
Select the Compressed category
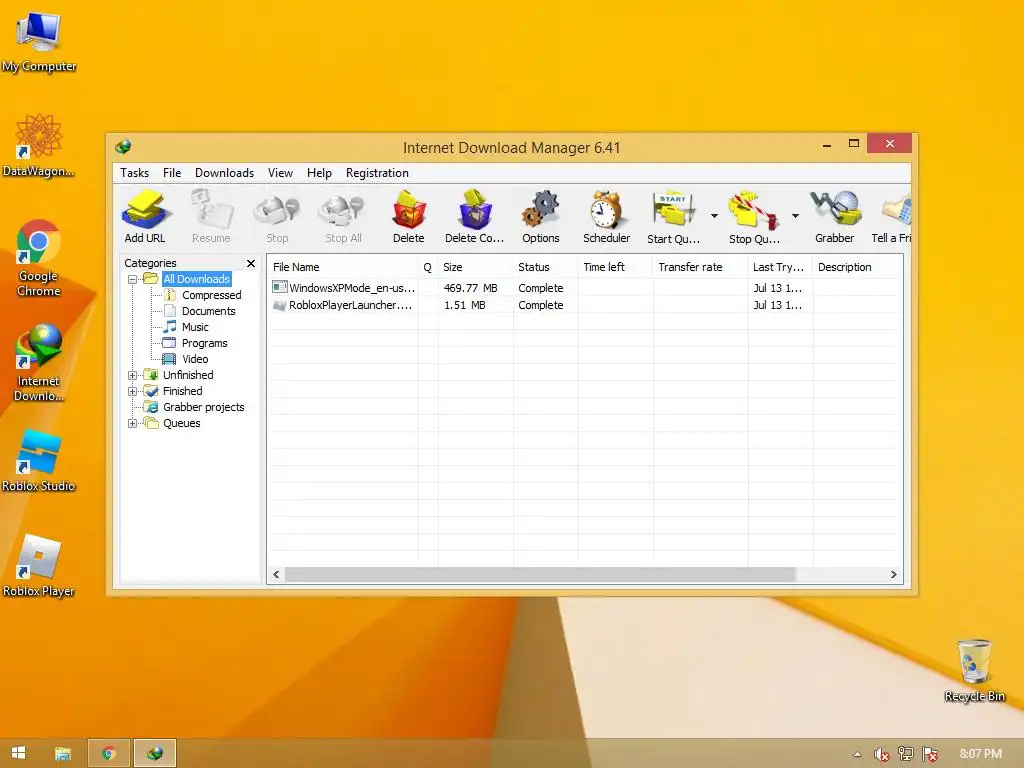(212, 295)
